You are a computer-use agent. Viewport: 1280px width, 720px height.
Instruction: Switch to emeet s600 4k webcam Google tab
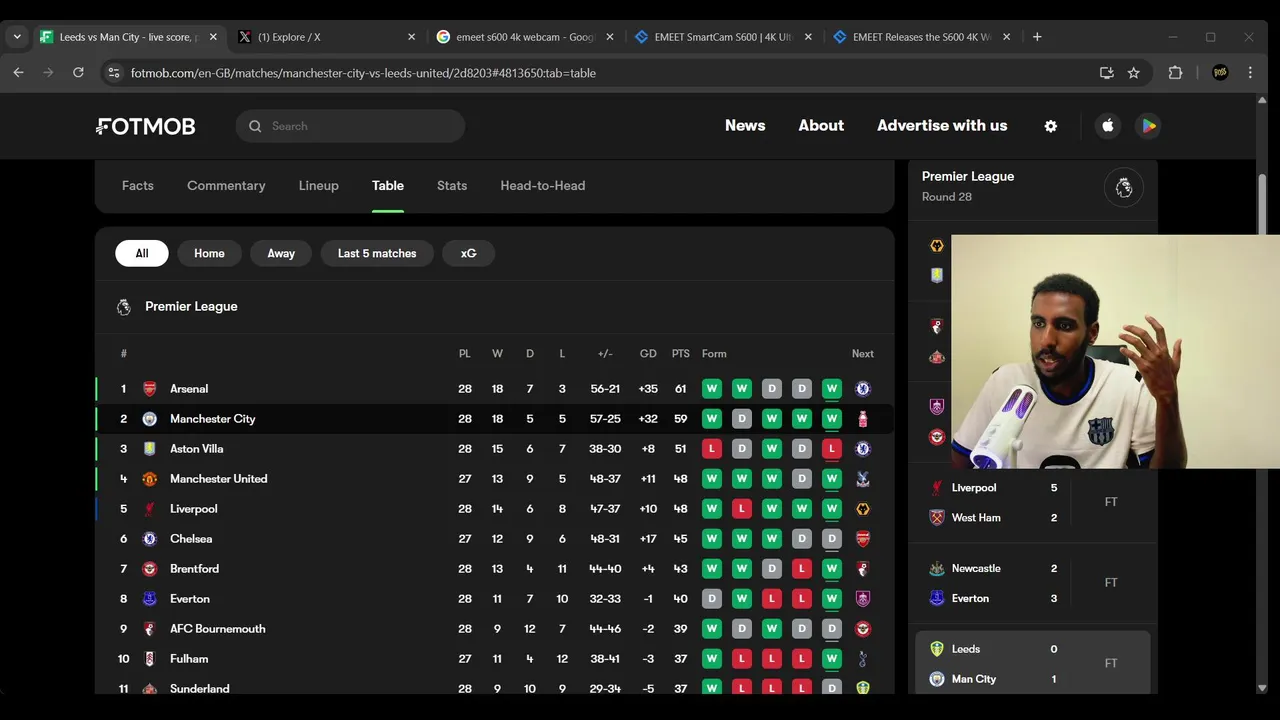click(525, 37)
